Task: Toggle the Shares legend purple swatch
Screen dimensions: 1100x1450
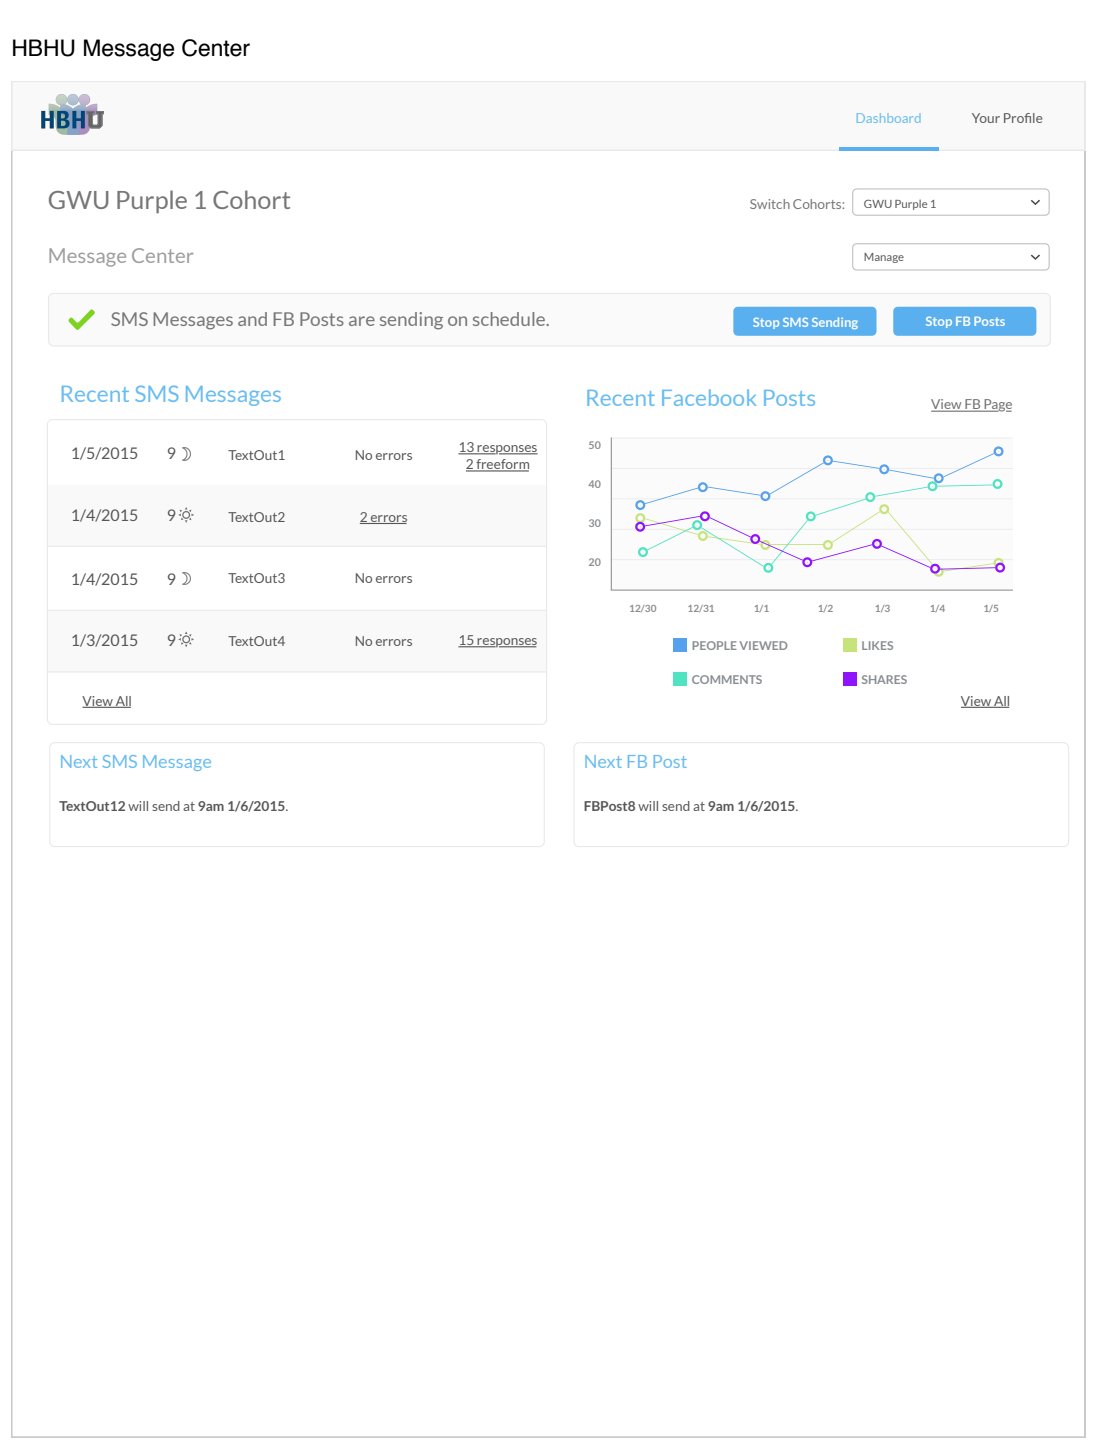Action: pos(849,680)
